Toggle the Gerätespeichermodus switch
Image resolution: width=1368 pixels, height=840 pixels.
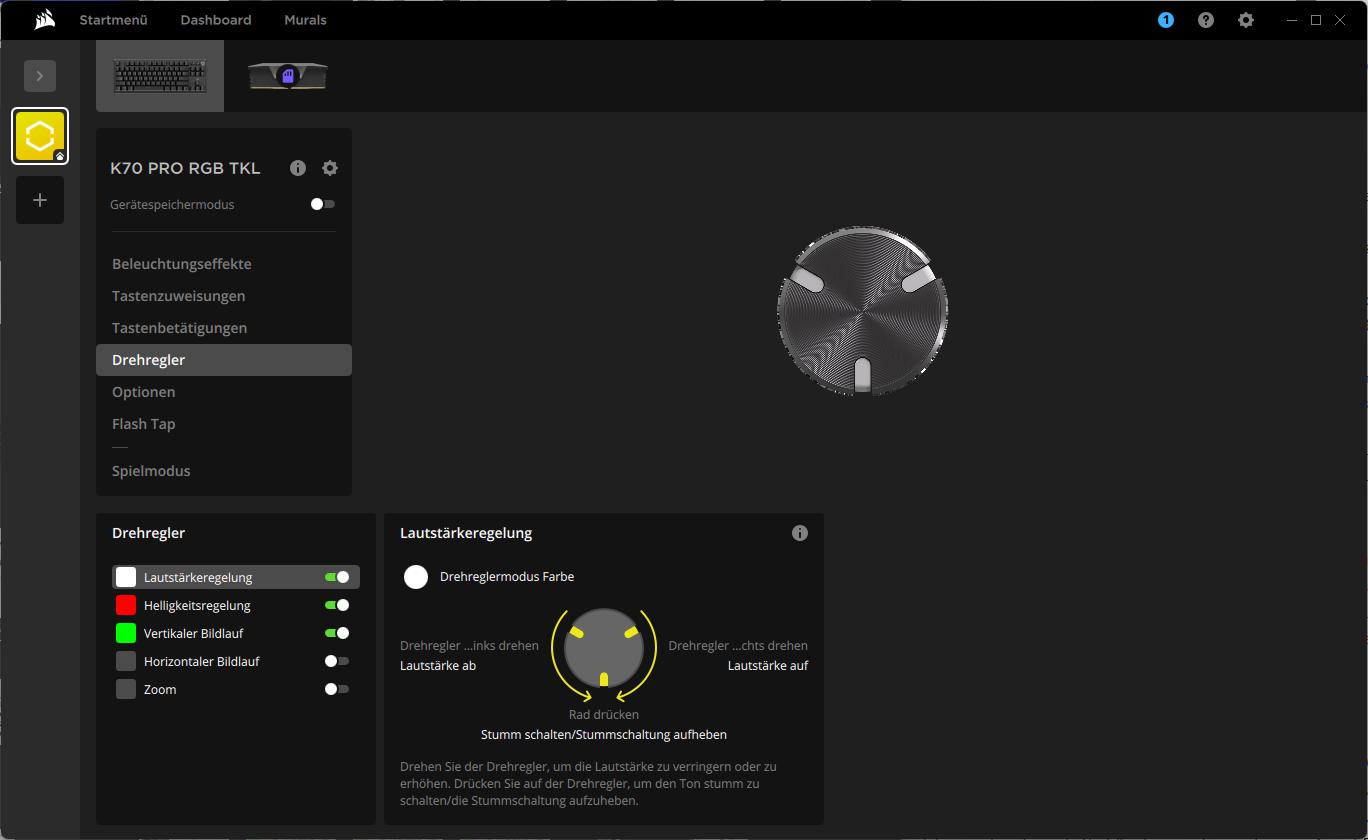click(322, 204)
